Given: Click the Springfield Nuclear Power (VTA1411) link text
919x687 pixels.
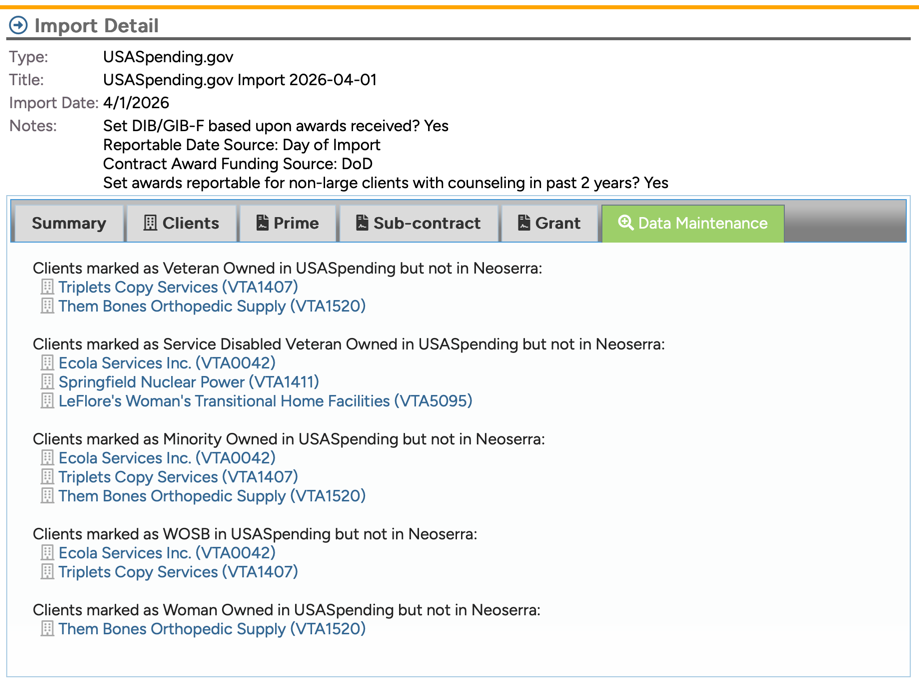Looking at the screenshot, I should click(x=189, y=382).
